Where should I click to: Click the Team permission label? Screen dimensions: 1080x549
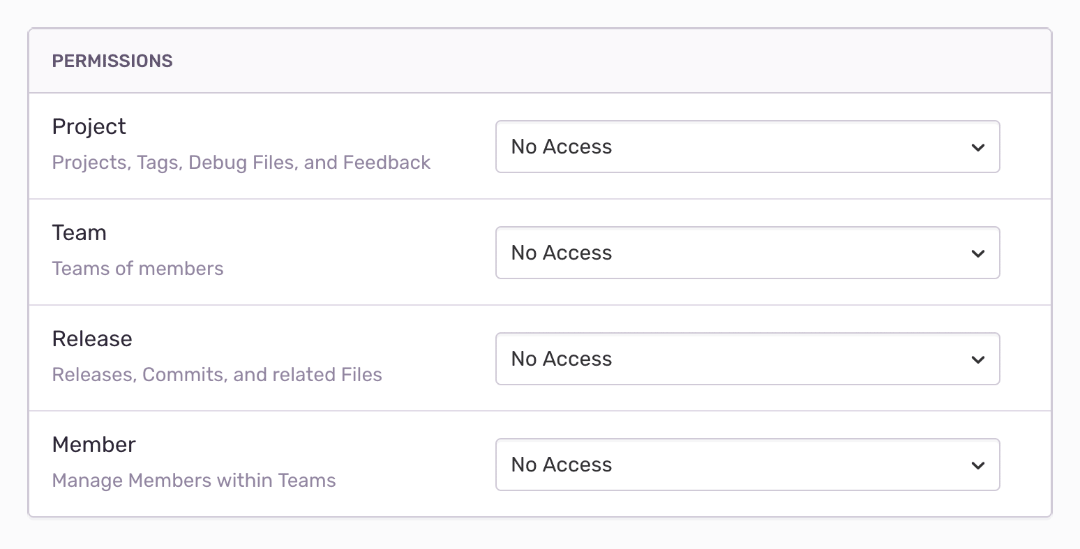[x=79, y=233]
